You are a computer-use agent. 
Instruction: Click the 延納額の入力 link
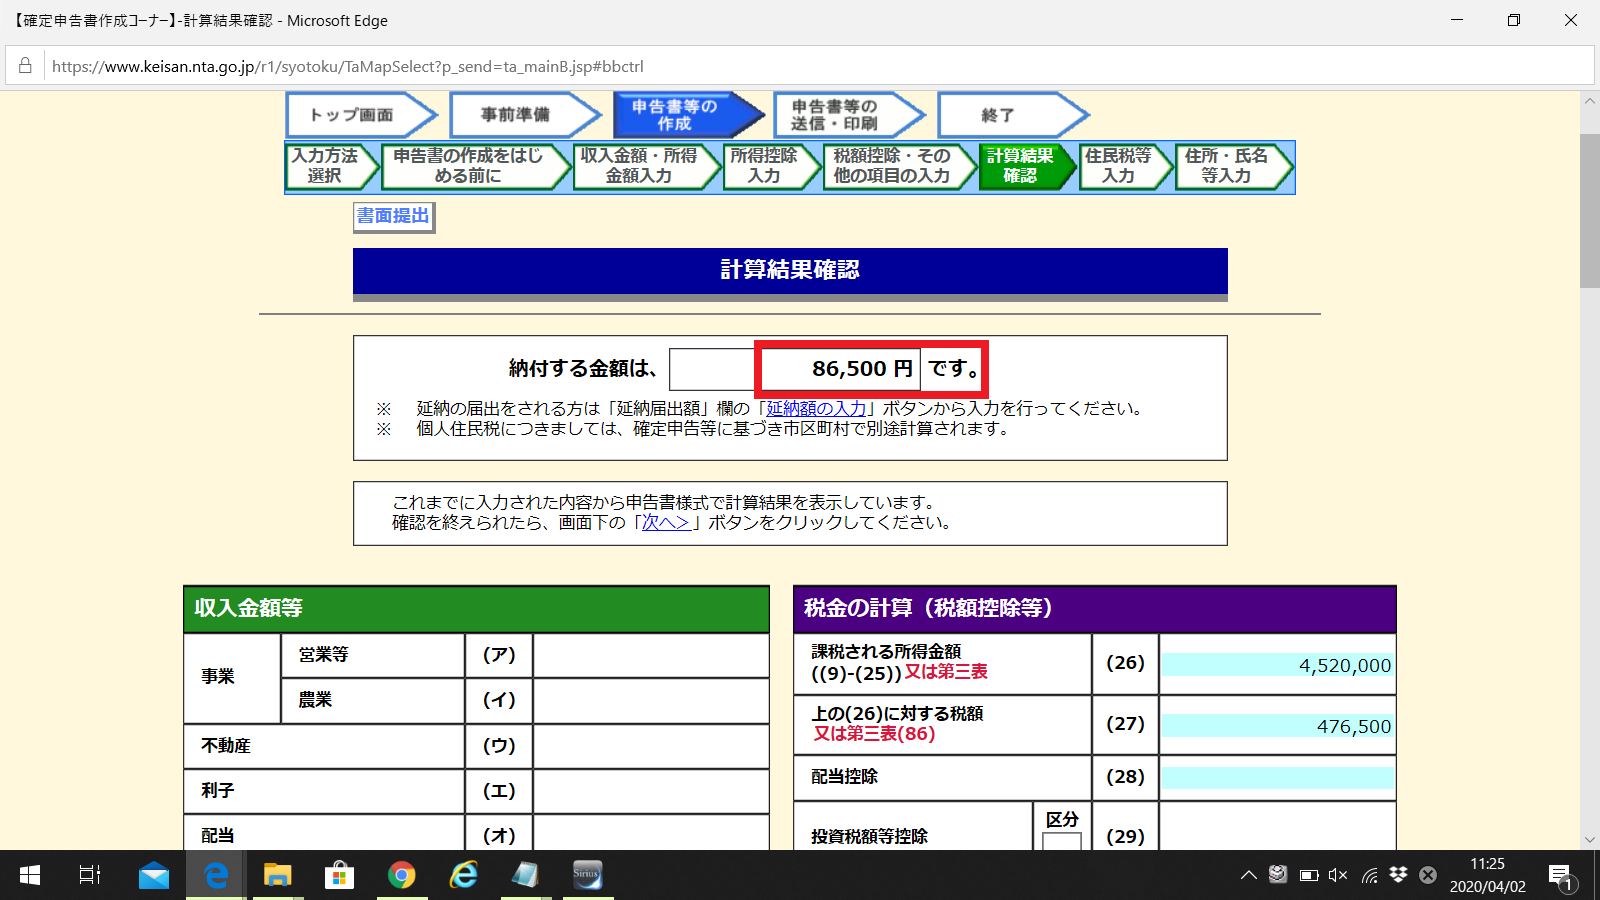(818, 408)
